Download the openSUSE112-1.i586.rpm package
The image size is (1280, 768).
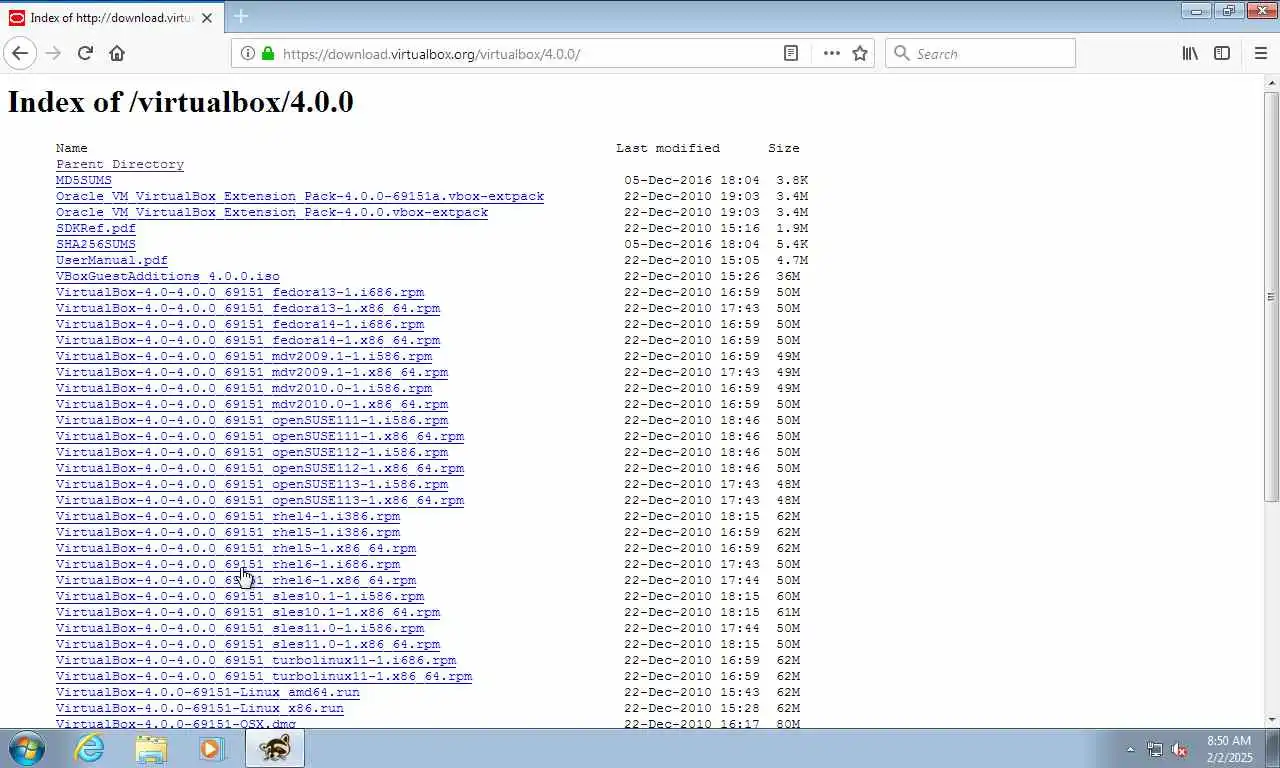tap(252, 452)
